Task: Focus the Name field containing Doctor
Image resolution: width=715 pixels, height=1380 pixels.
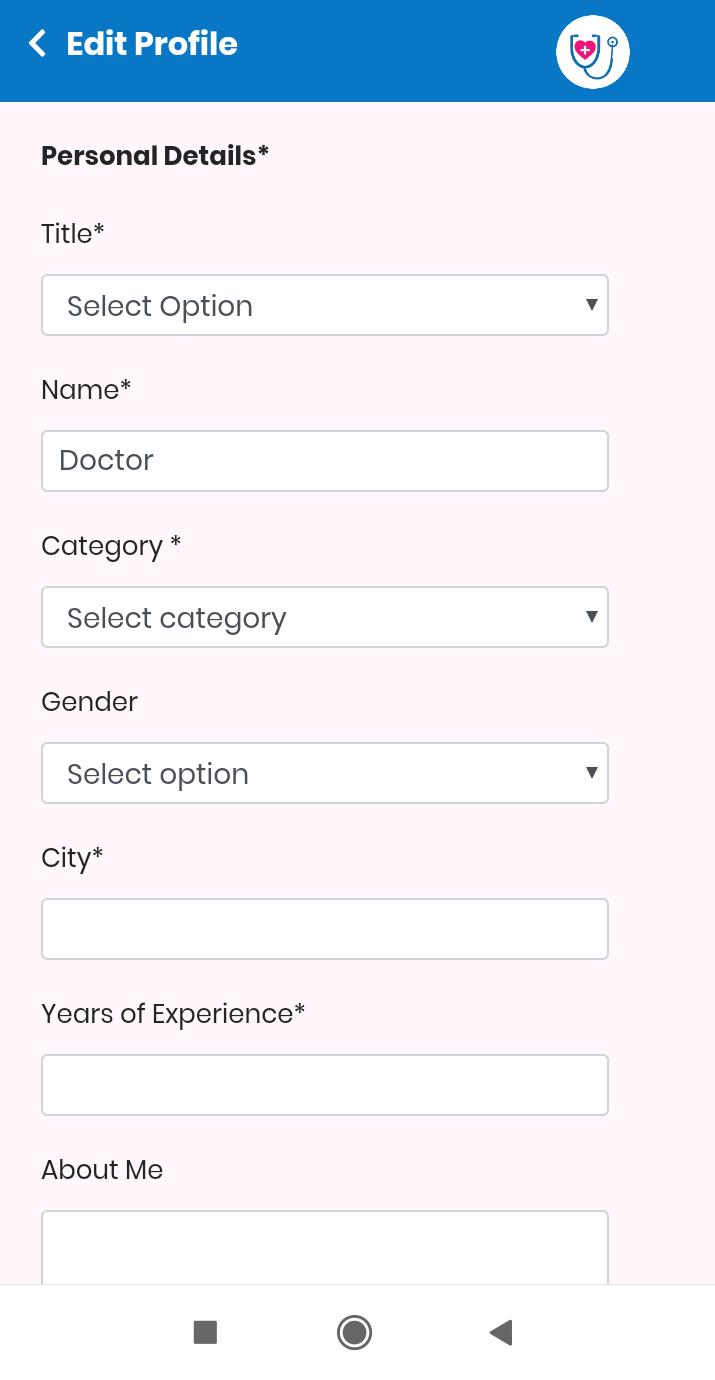Action: (x=325, y=461)
